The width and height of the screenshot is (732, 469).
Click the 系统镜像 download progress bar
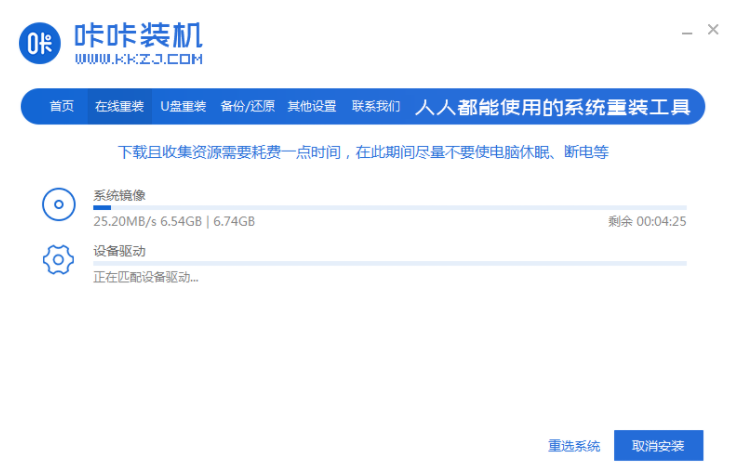[390, 208]
